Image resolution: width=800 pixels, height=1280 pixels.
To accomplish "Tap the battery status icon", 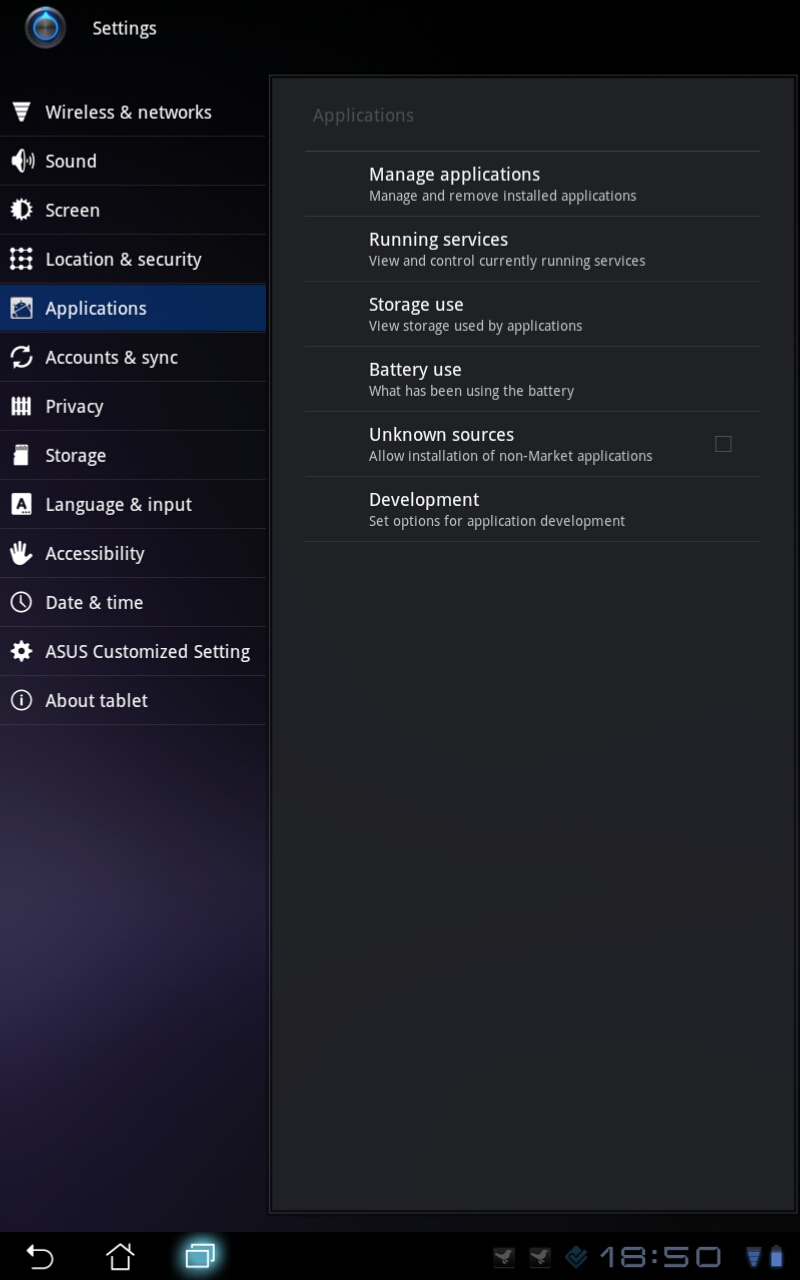I will tap(776, 1257).
